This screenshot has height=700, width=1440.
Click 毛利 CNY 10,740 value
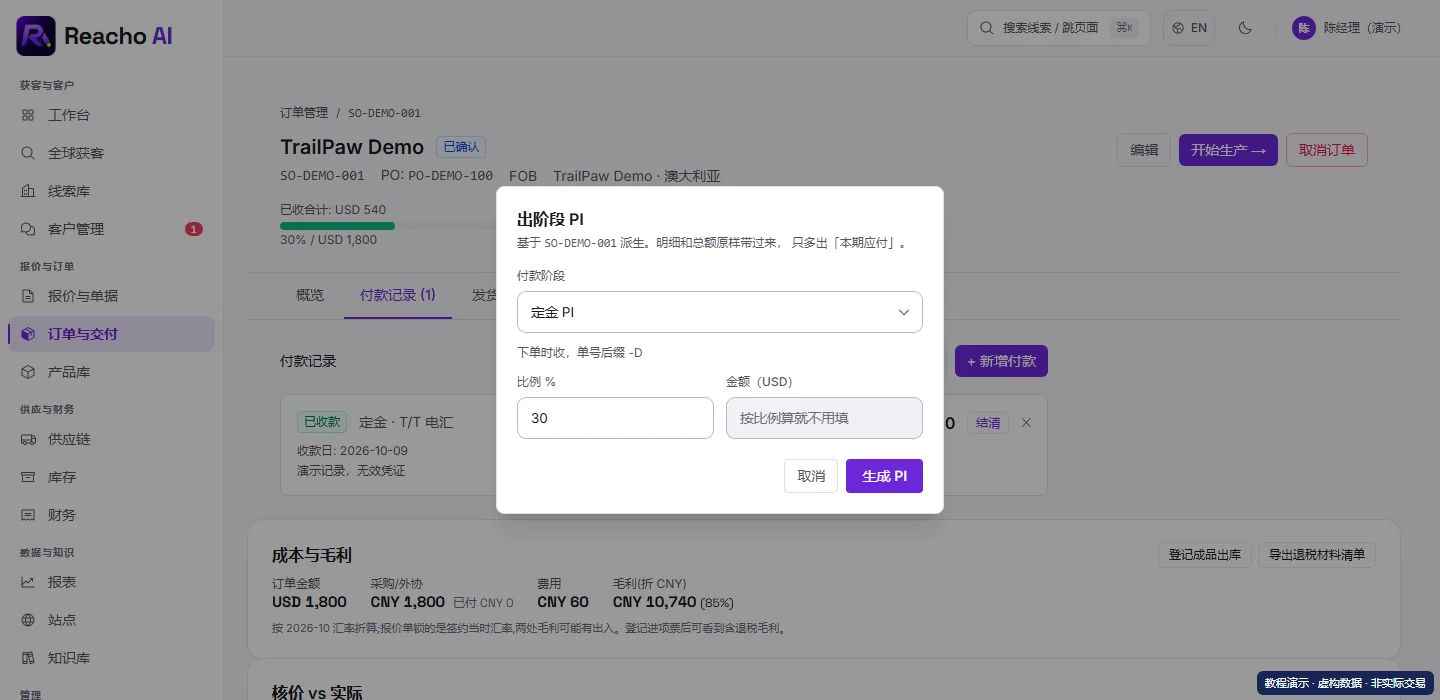654,602
